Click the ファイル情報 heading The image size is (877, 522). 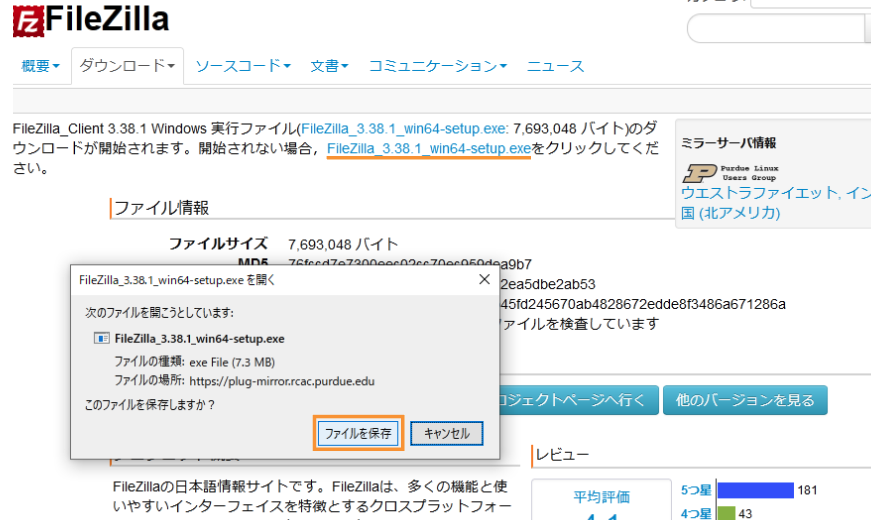tap(162, 208)
